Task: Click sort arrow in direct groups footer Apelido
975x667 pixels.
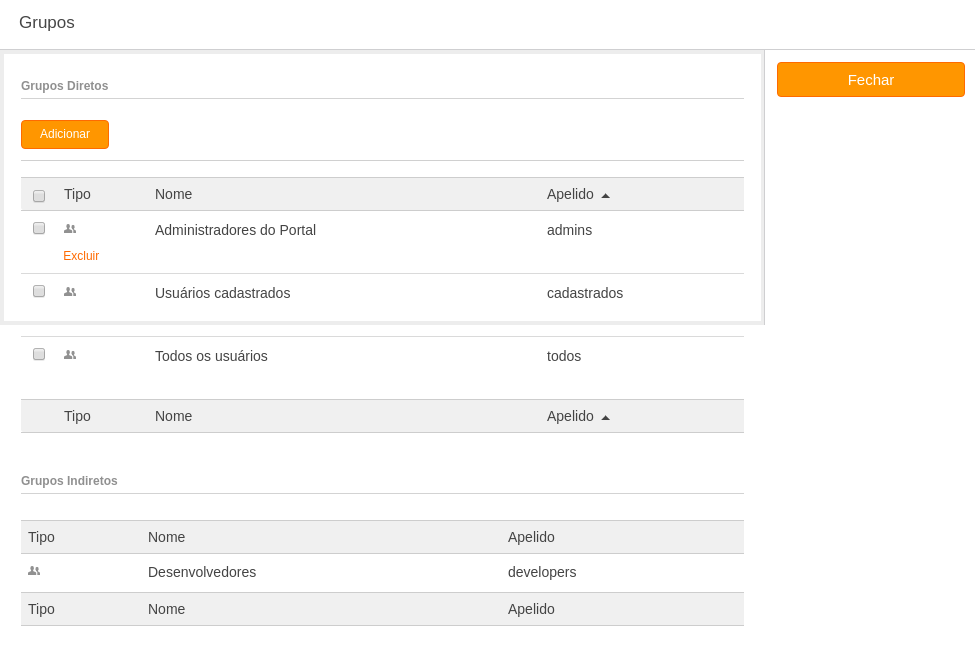Action: pyautogui.click(x=606, y=417)
